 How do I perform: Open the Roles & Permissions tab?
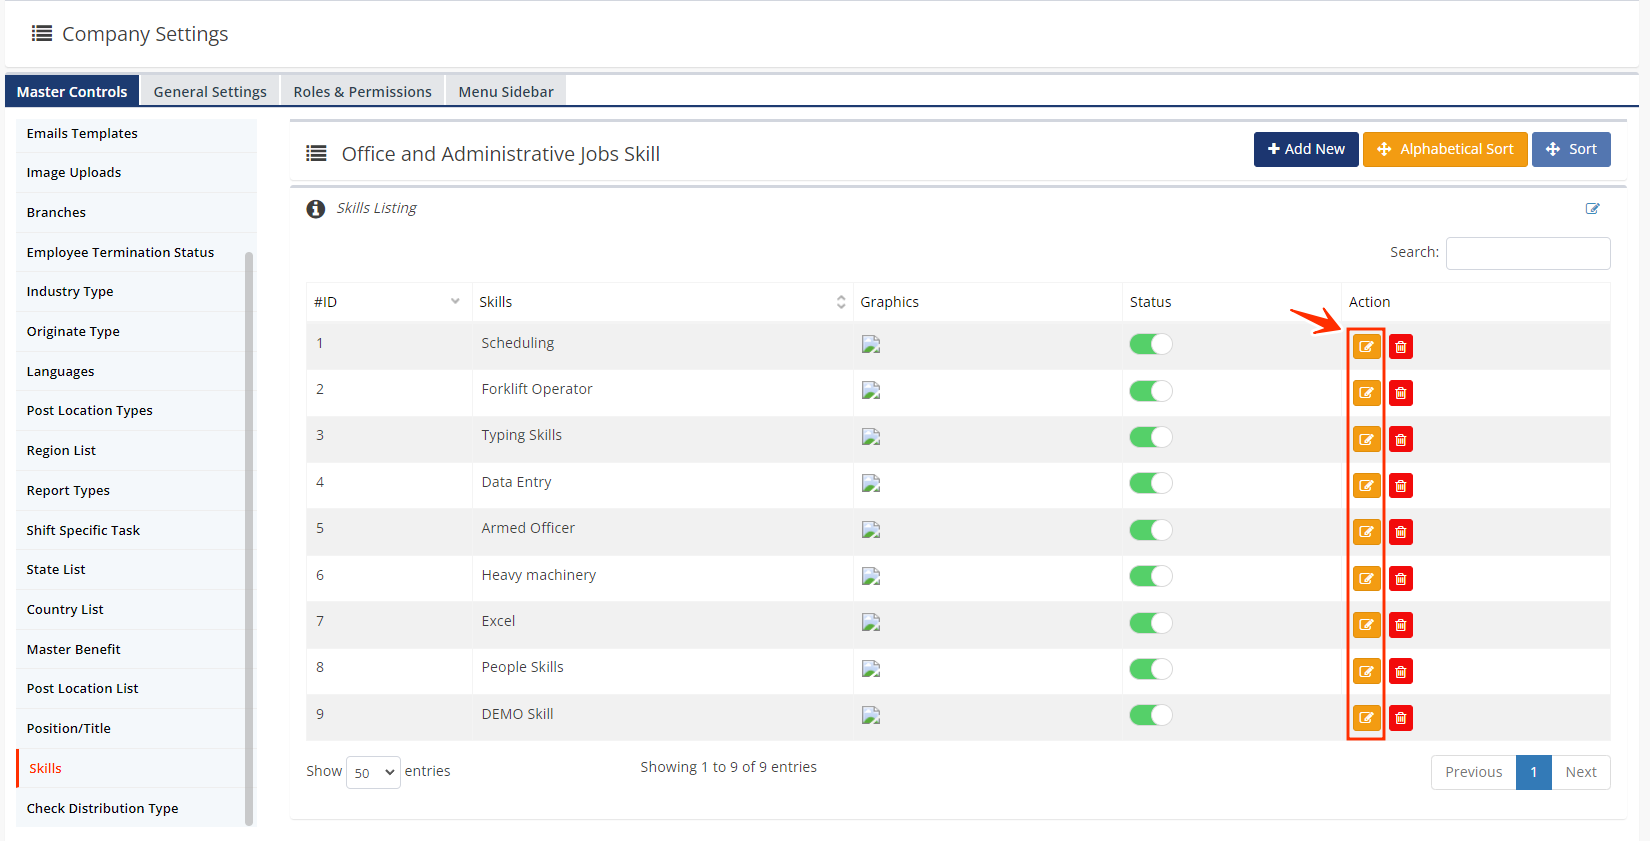pos(362,91)
